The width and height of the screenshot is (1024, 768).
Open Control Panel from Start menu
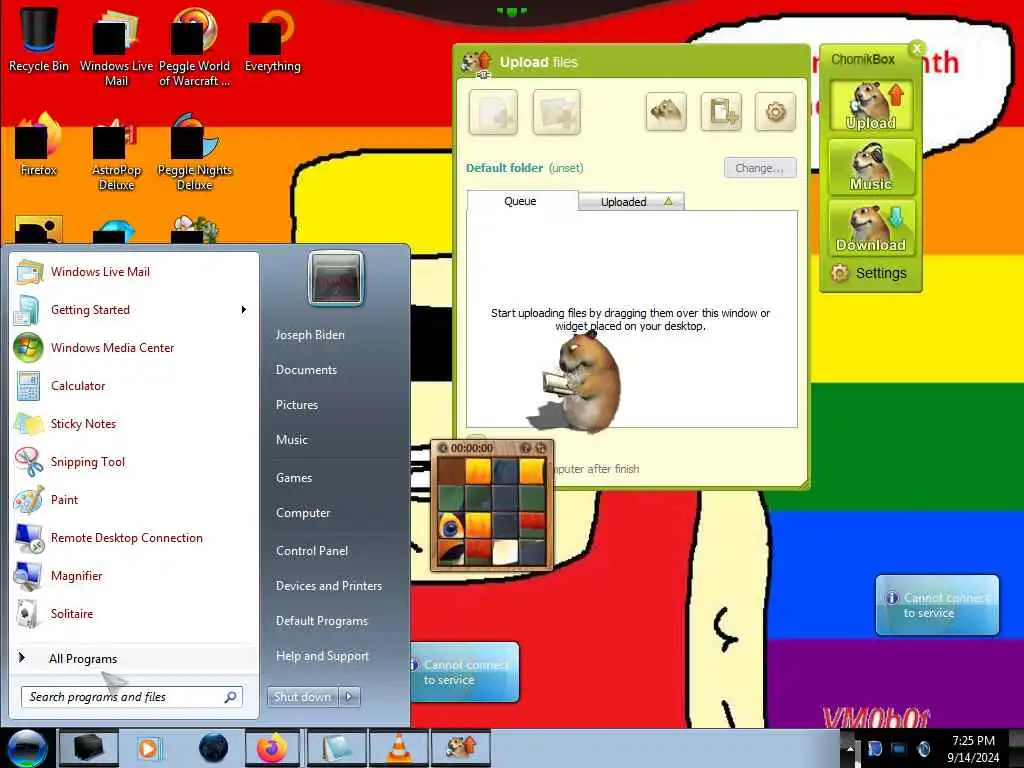tap(312, 551)
